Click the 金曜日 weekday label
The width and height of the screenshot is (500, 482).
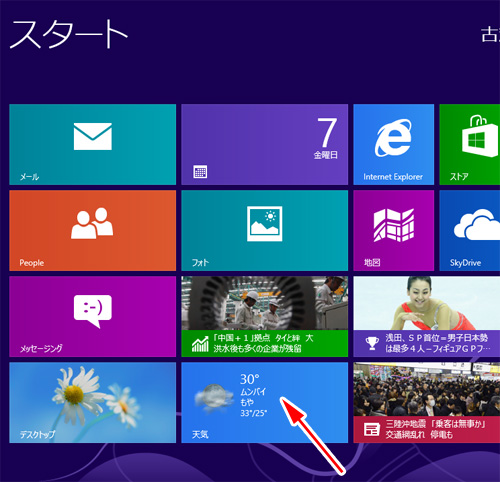click(x=326, y=155)
